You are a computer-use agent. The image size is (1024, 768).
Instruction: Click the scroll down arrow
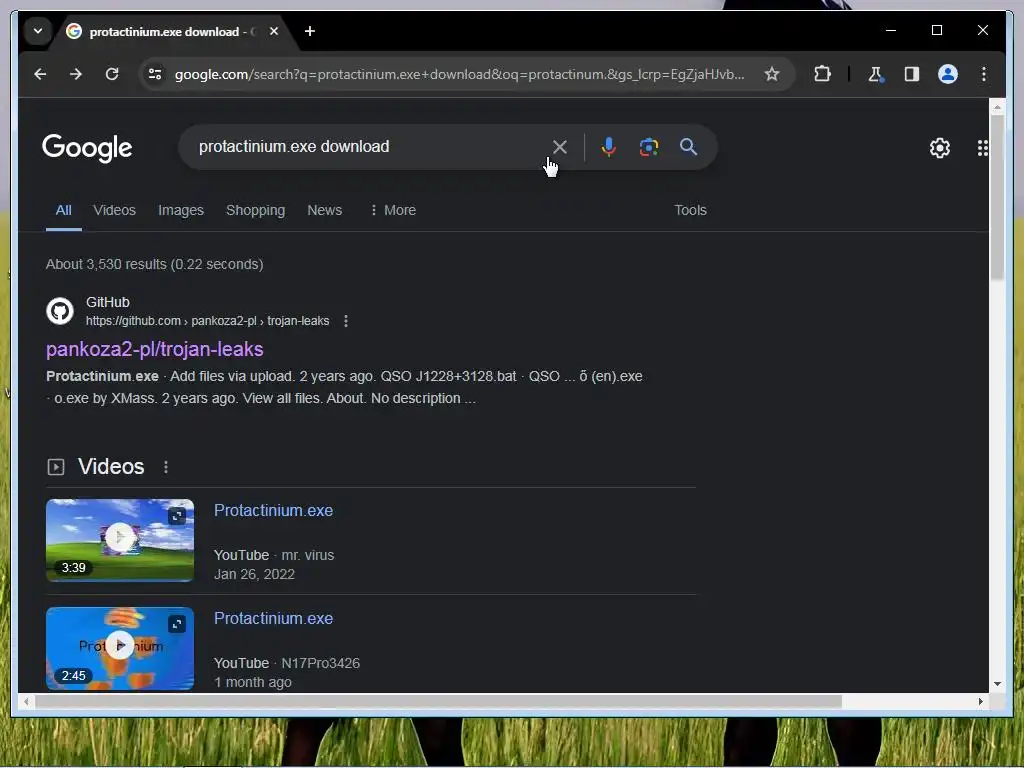pos(997,684)
